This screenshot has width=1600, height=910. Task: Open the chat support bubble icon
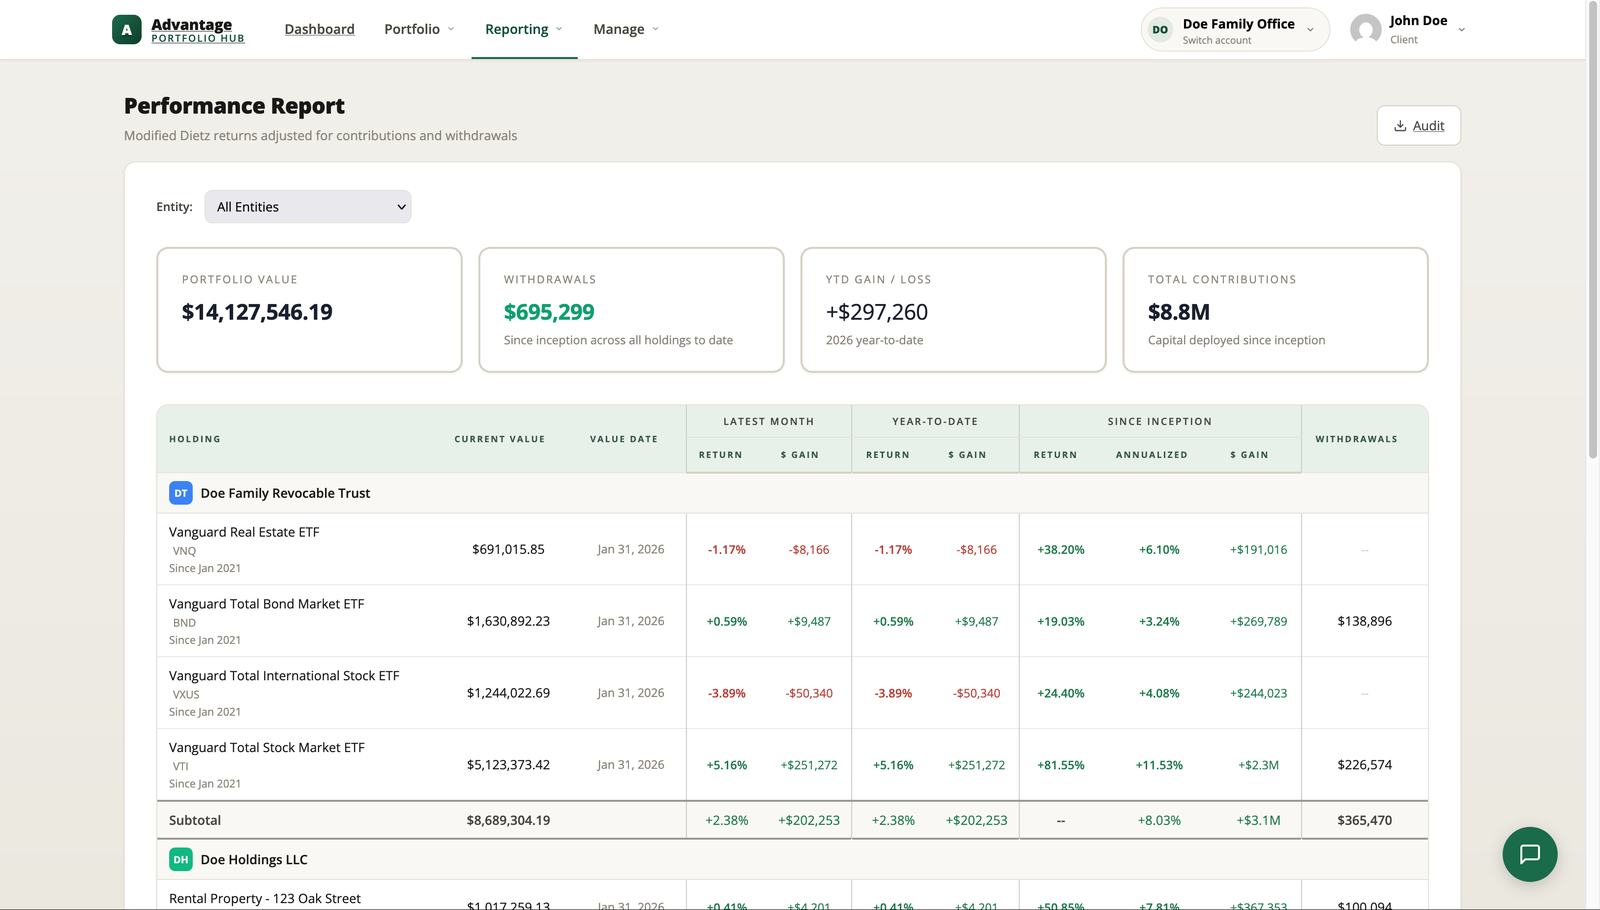coord(1530,854)
